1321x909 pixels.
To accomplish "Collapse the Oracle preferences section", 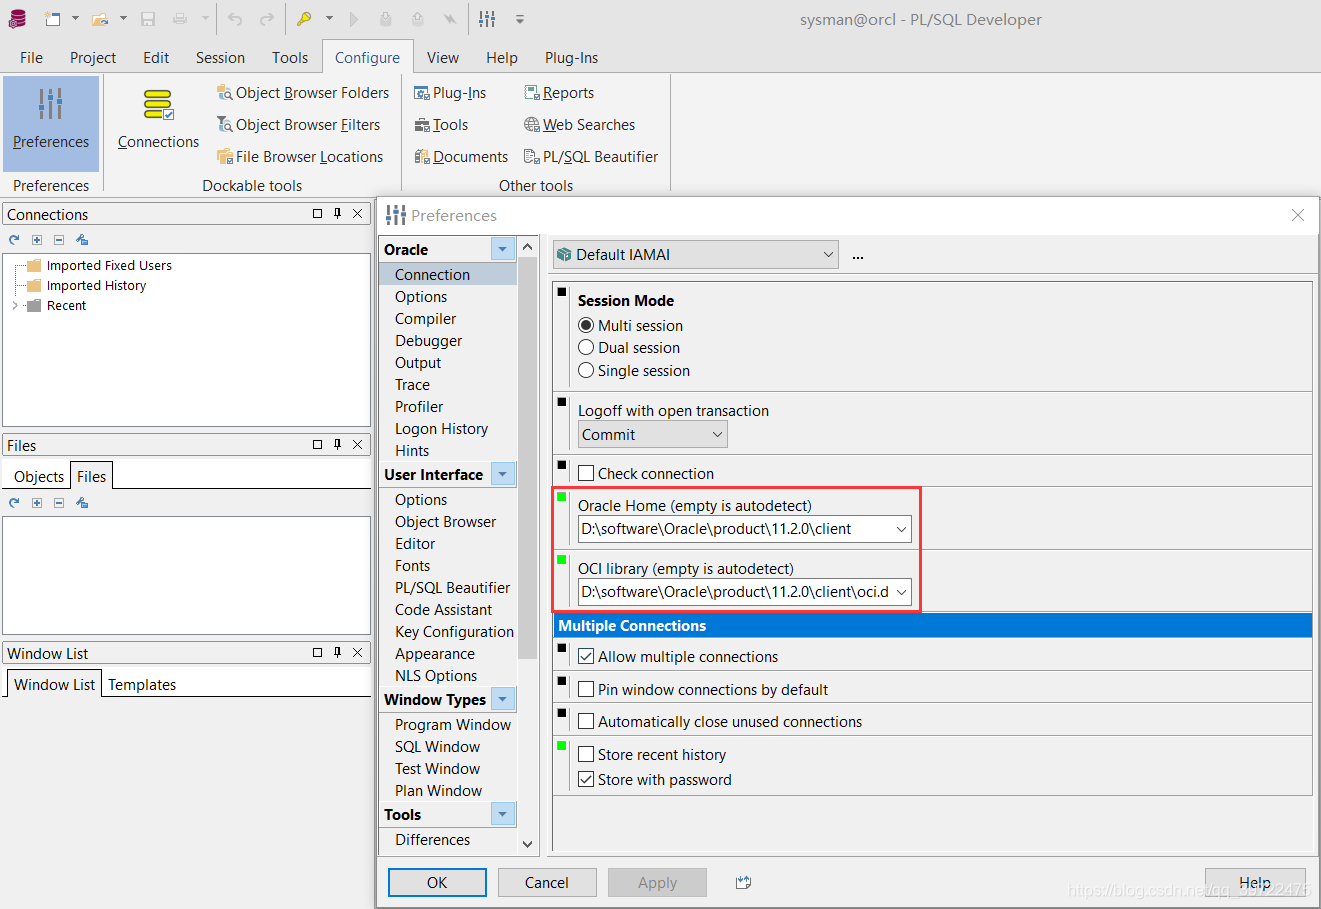I will tap(503, 249).
